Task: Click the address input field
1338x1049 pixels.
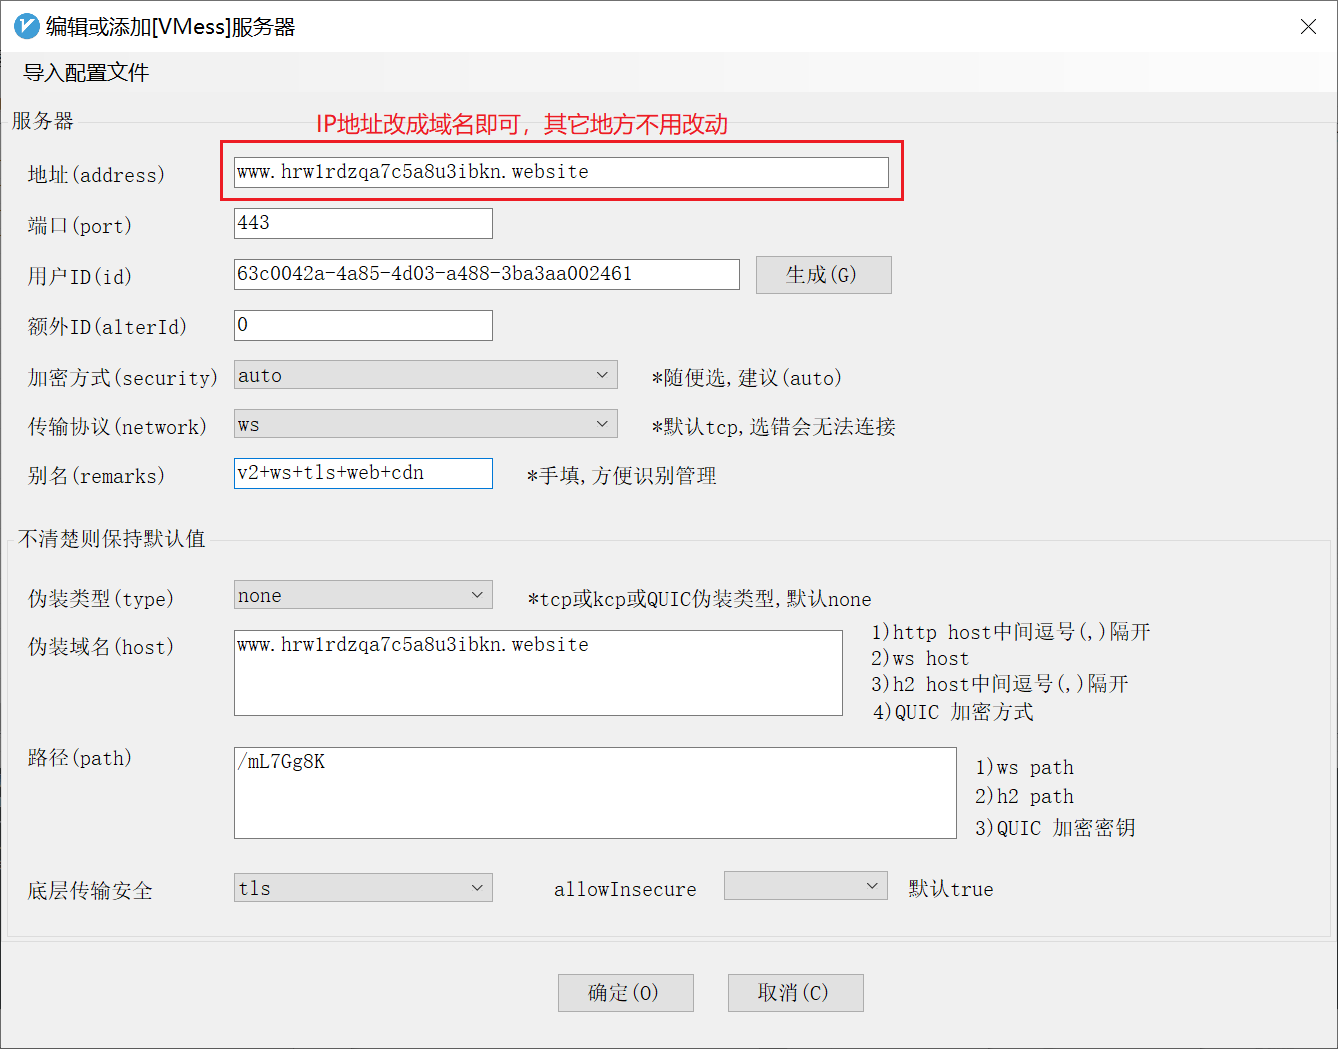Action: click(x=561, y=172)
